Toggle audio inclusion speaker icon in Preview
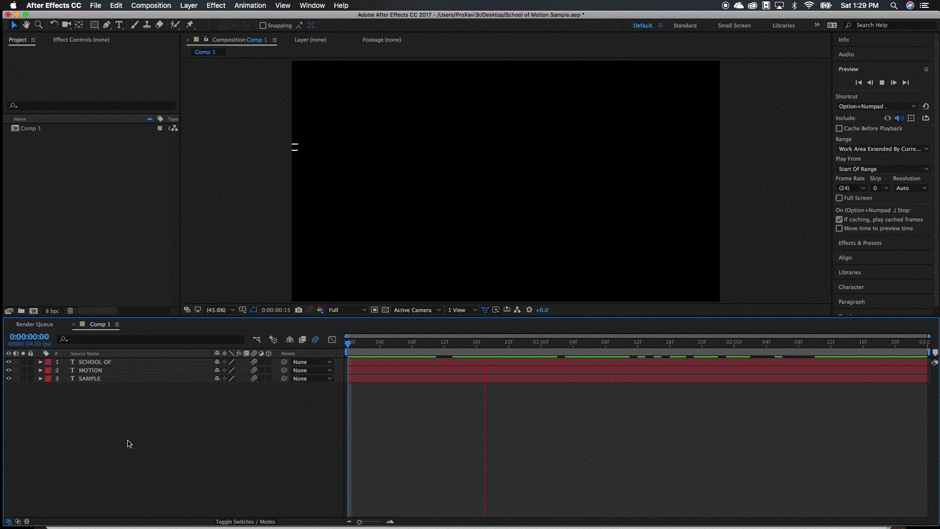940x529 pixels. 899,118
